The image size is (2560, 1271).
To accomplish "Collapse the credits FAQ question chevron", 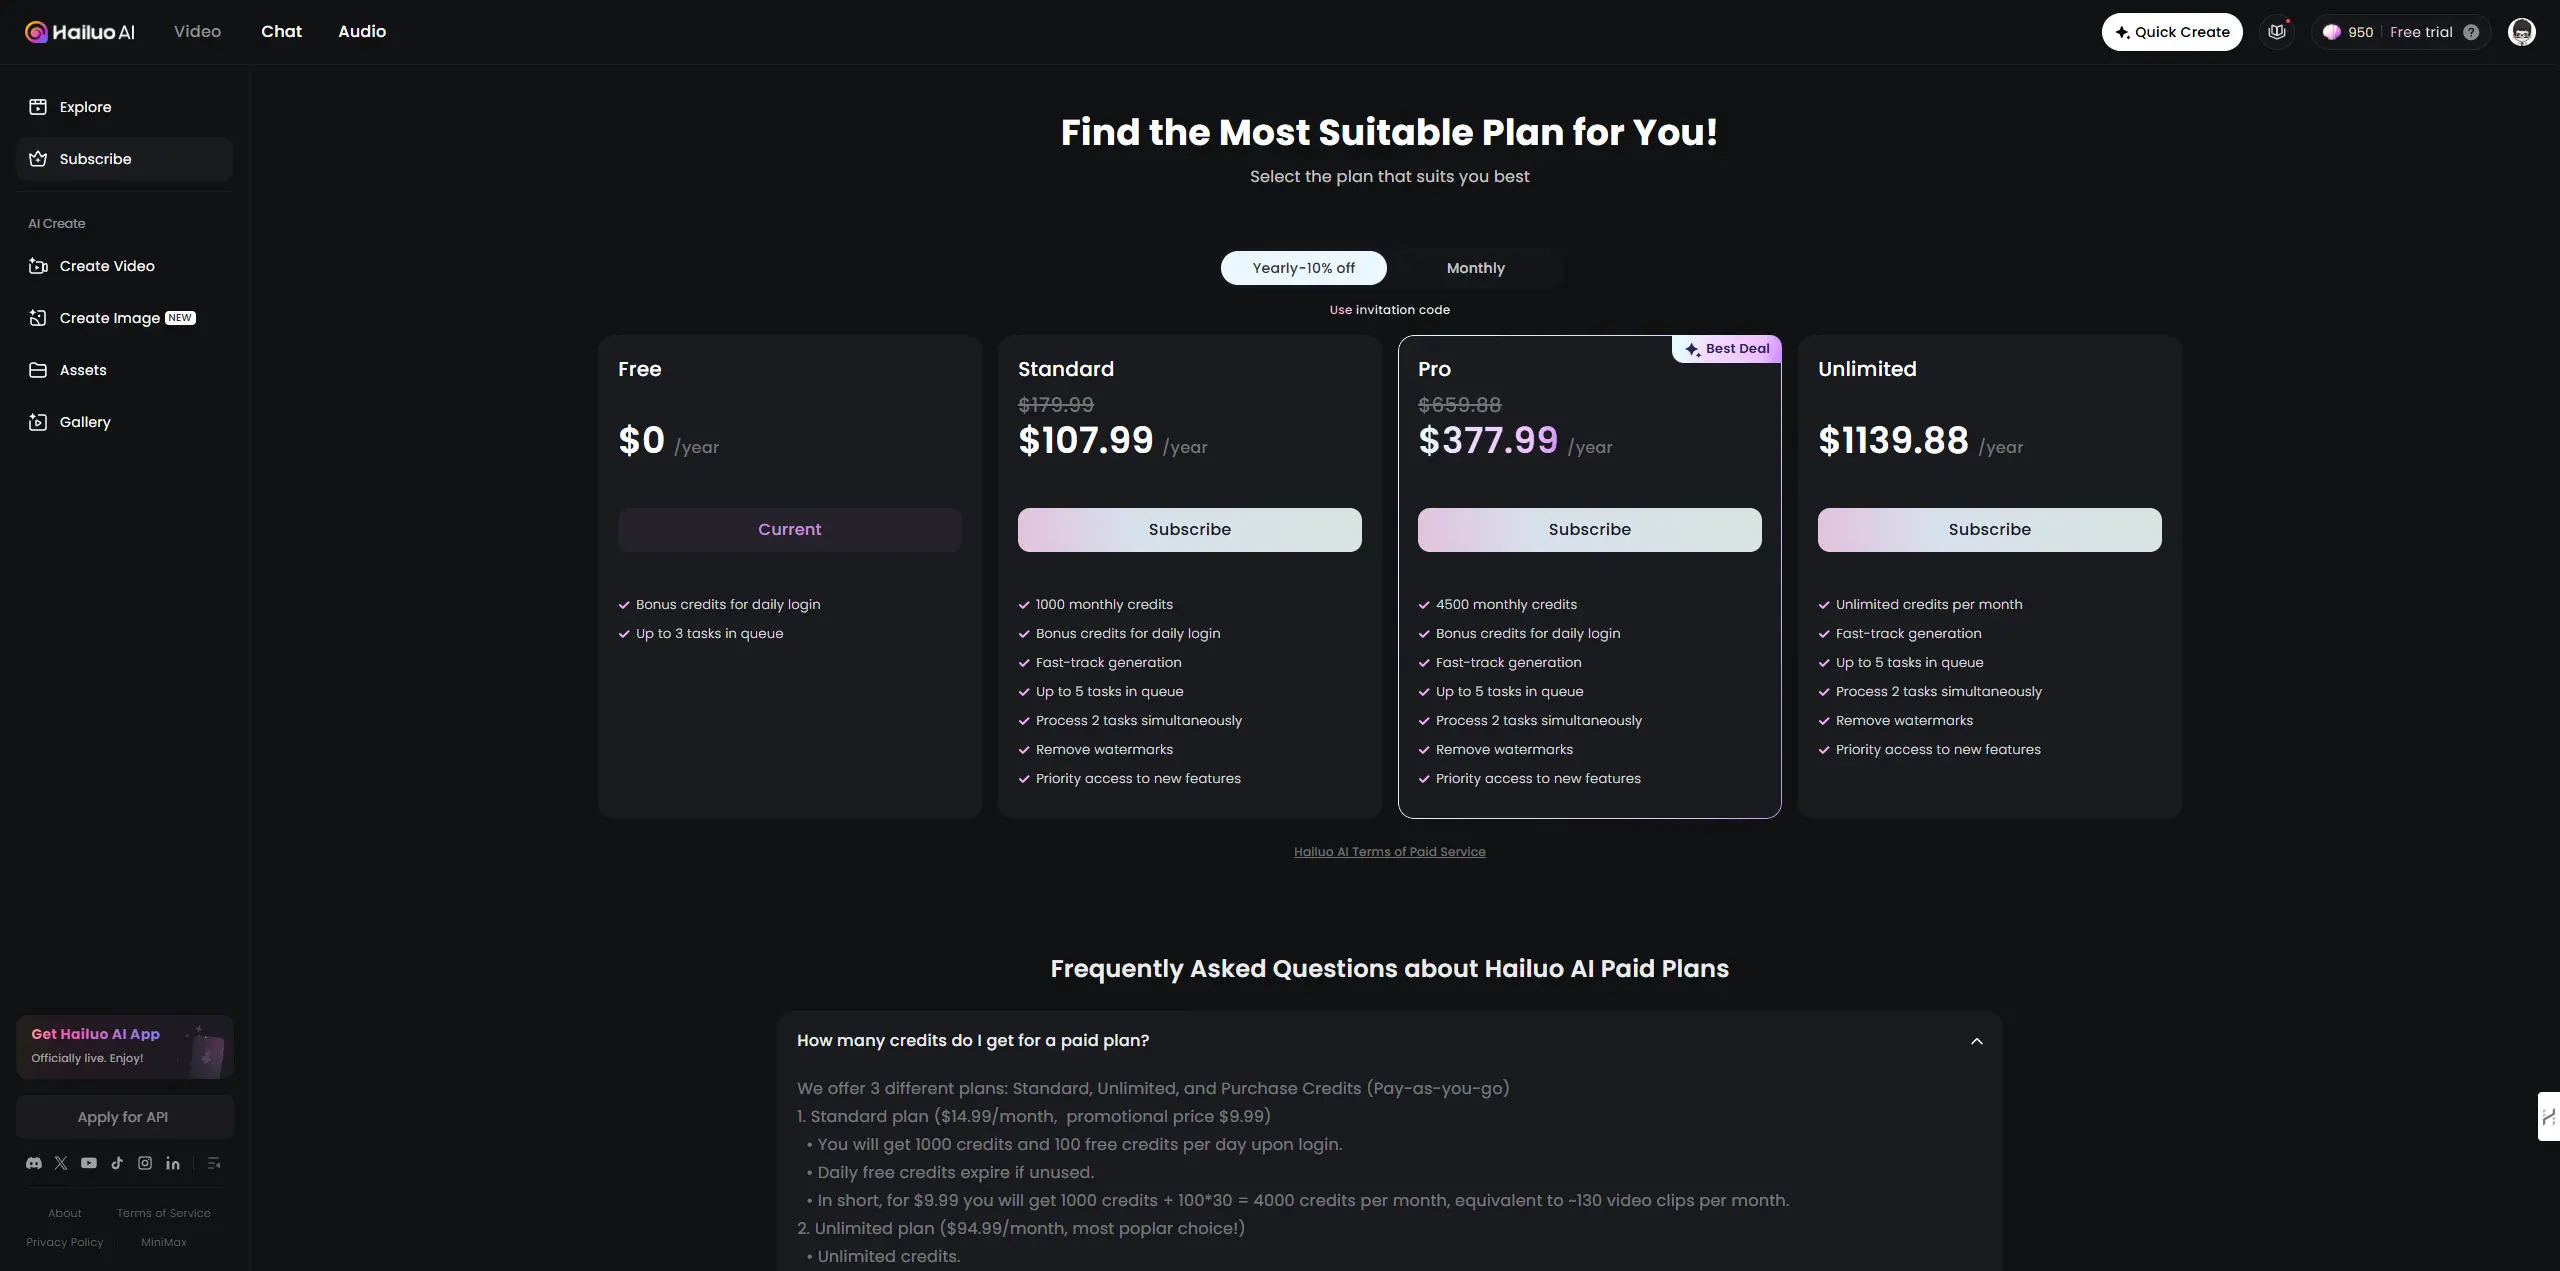I will point(1977,1041).
